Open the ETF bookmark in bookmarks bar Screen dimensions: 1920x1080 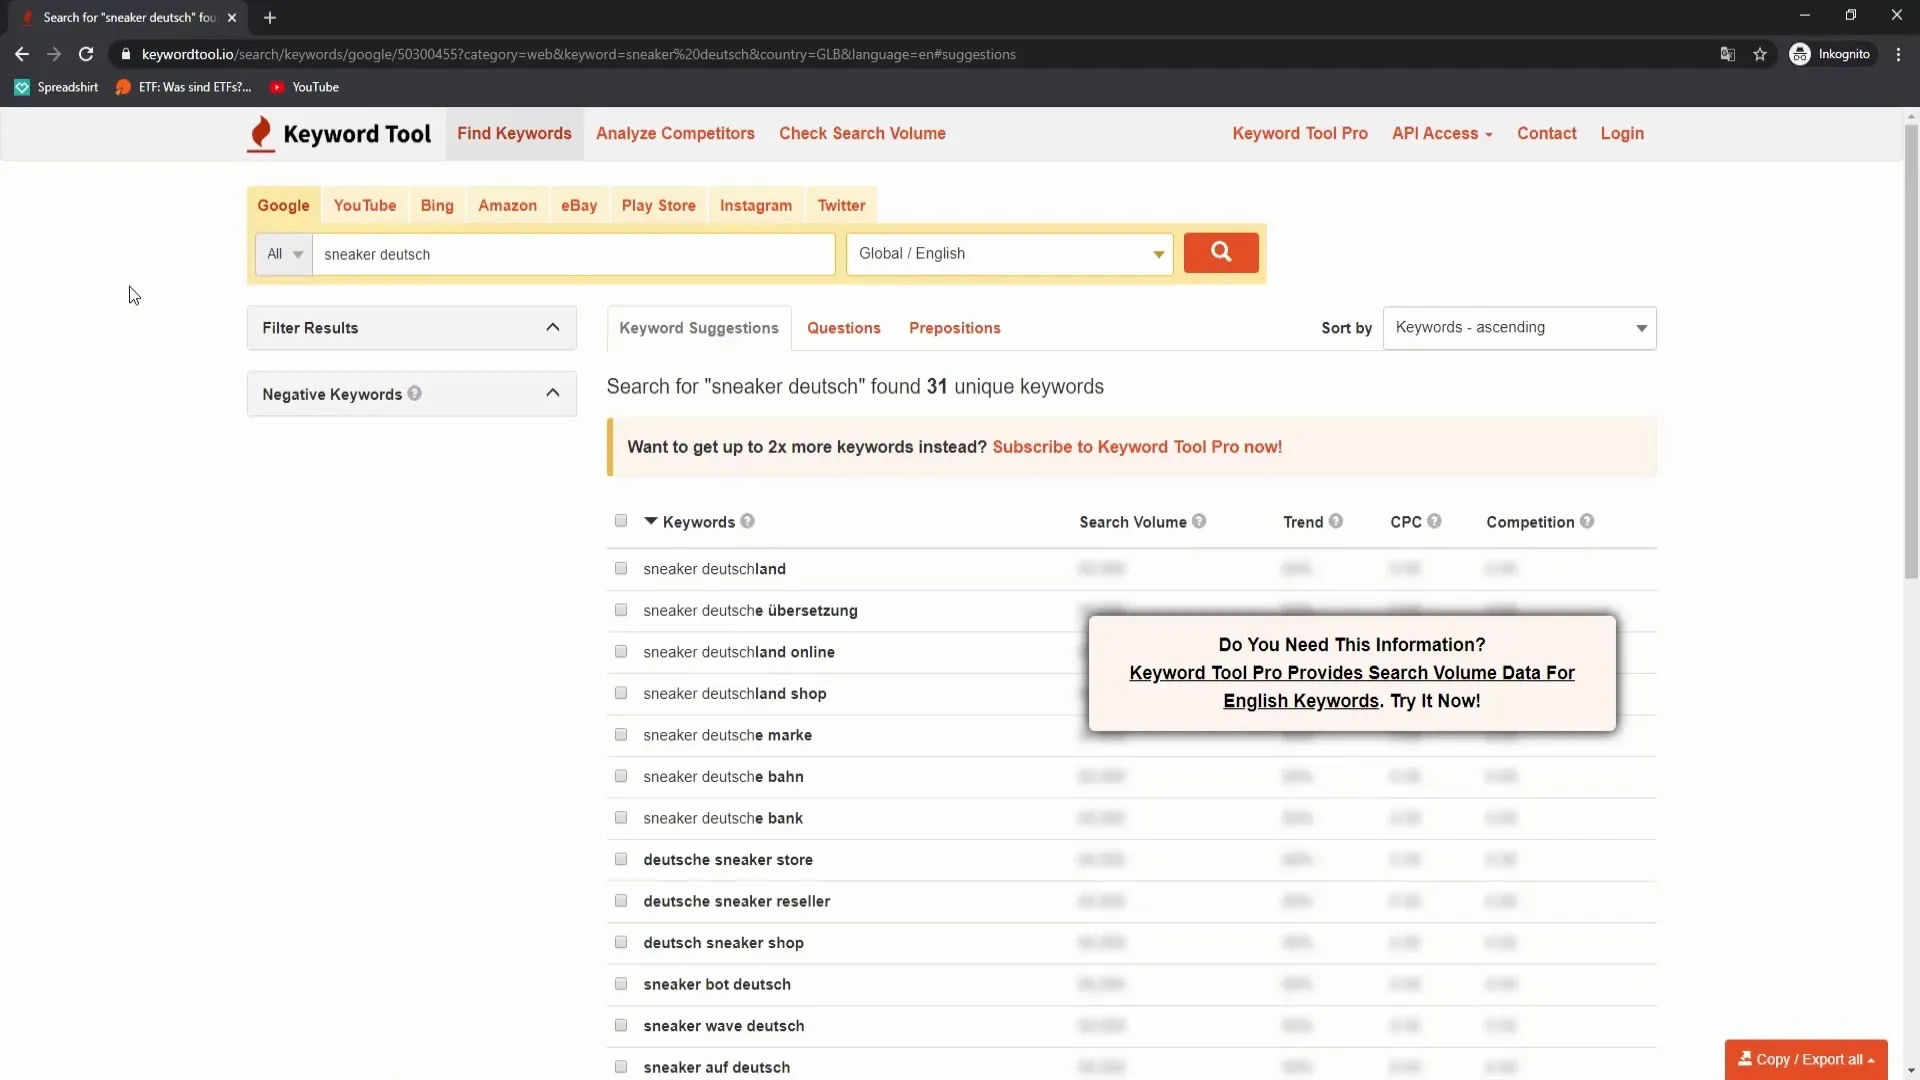[x=183, y=87]
